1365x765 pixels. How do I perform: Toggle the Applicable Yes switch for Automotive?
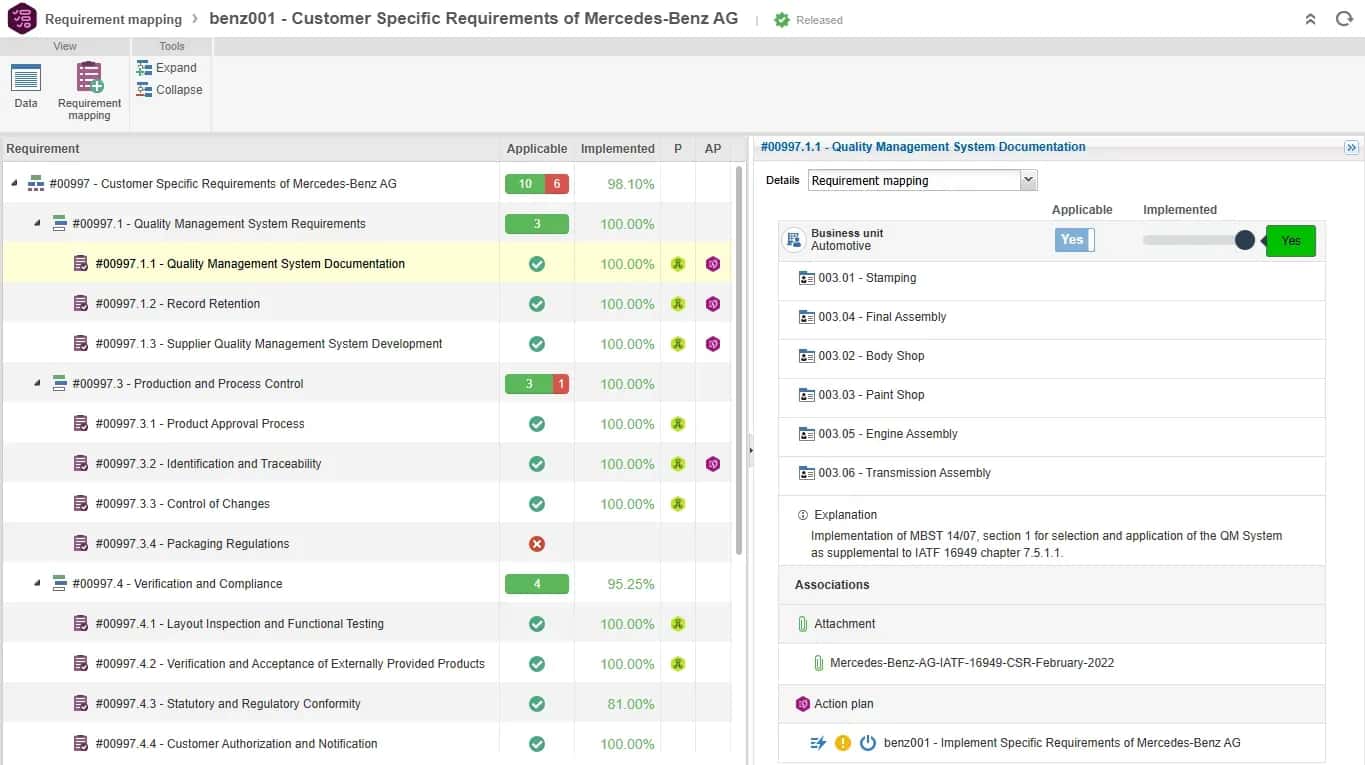coord(1075,240)
